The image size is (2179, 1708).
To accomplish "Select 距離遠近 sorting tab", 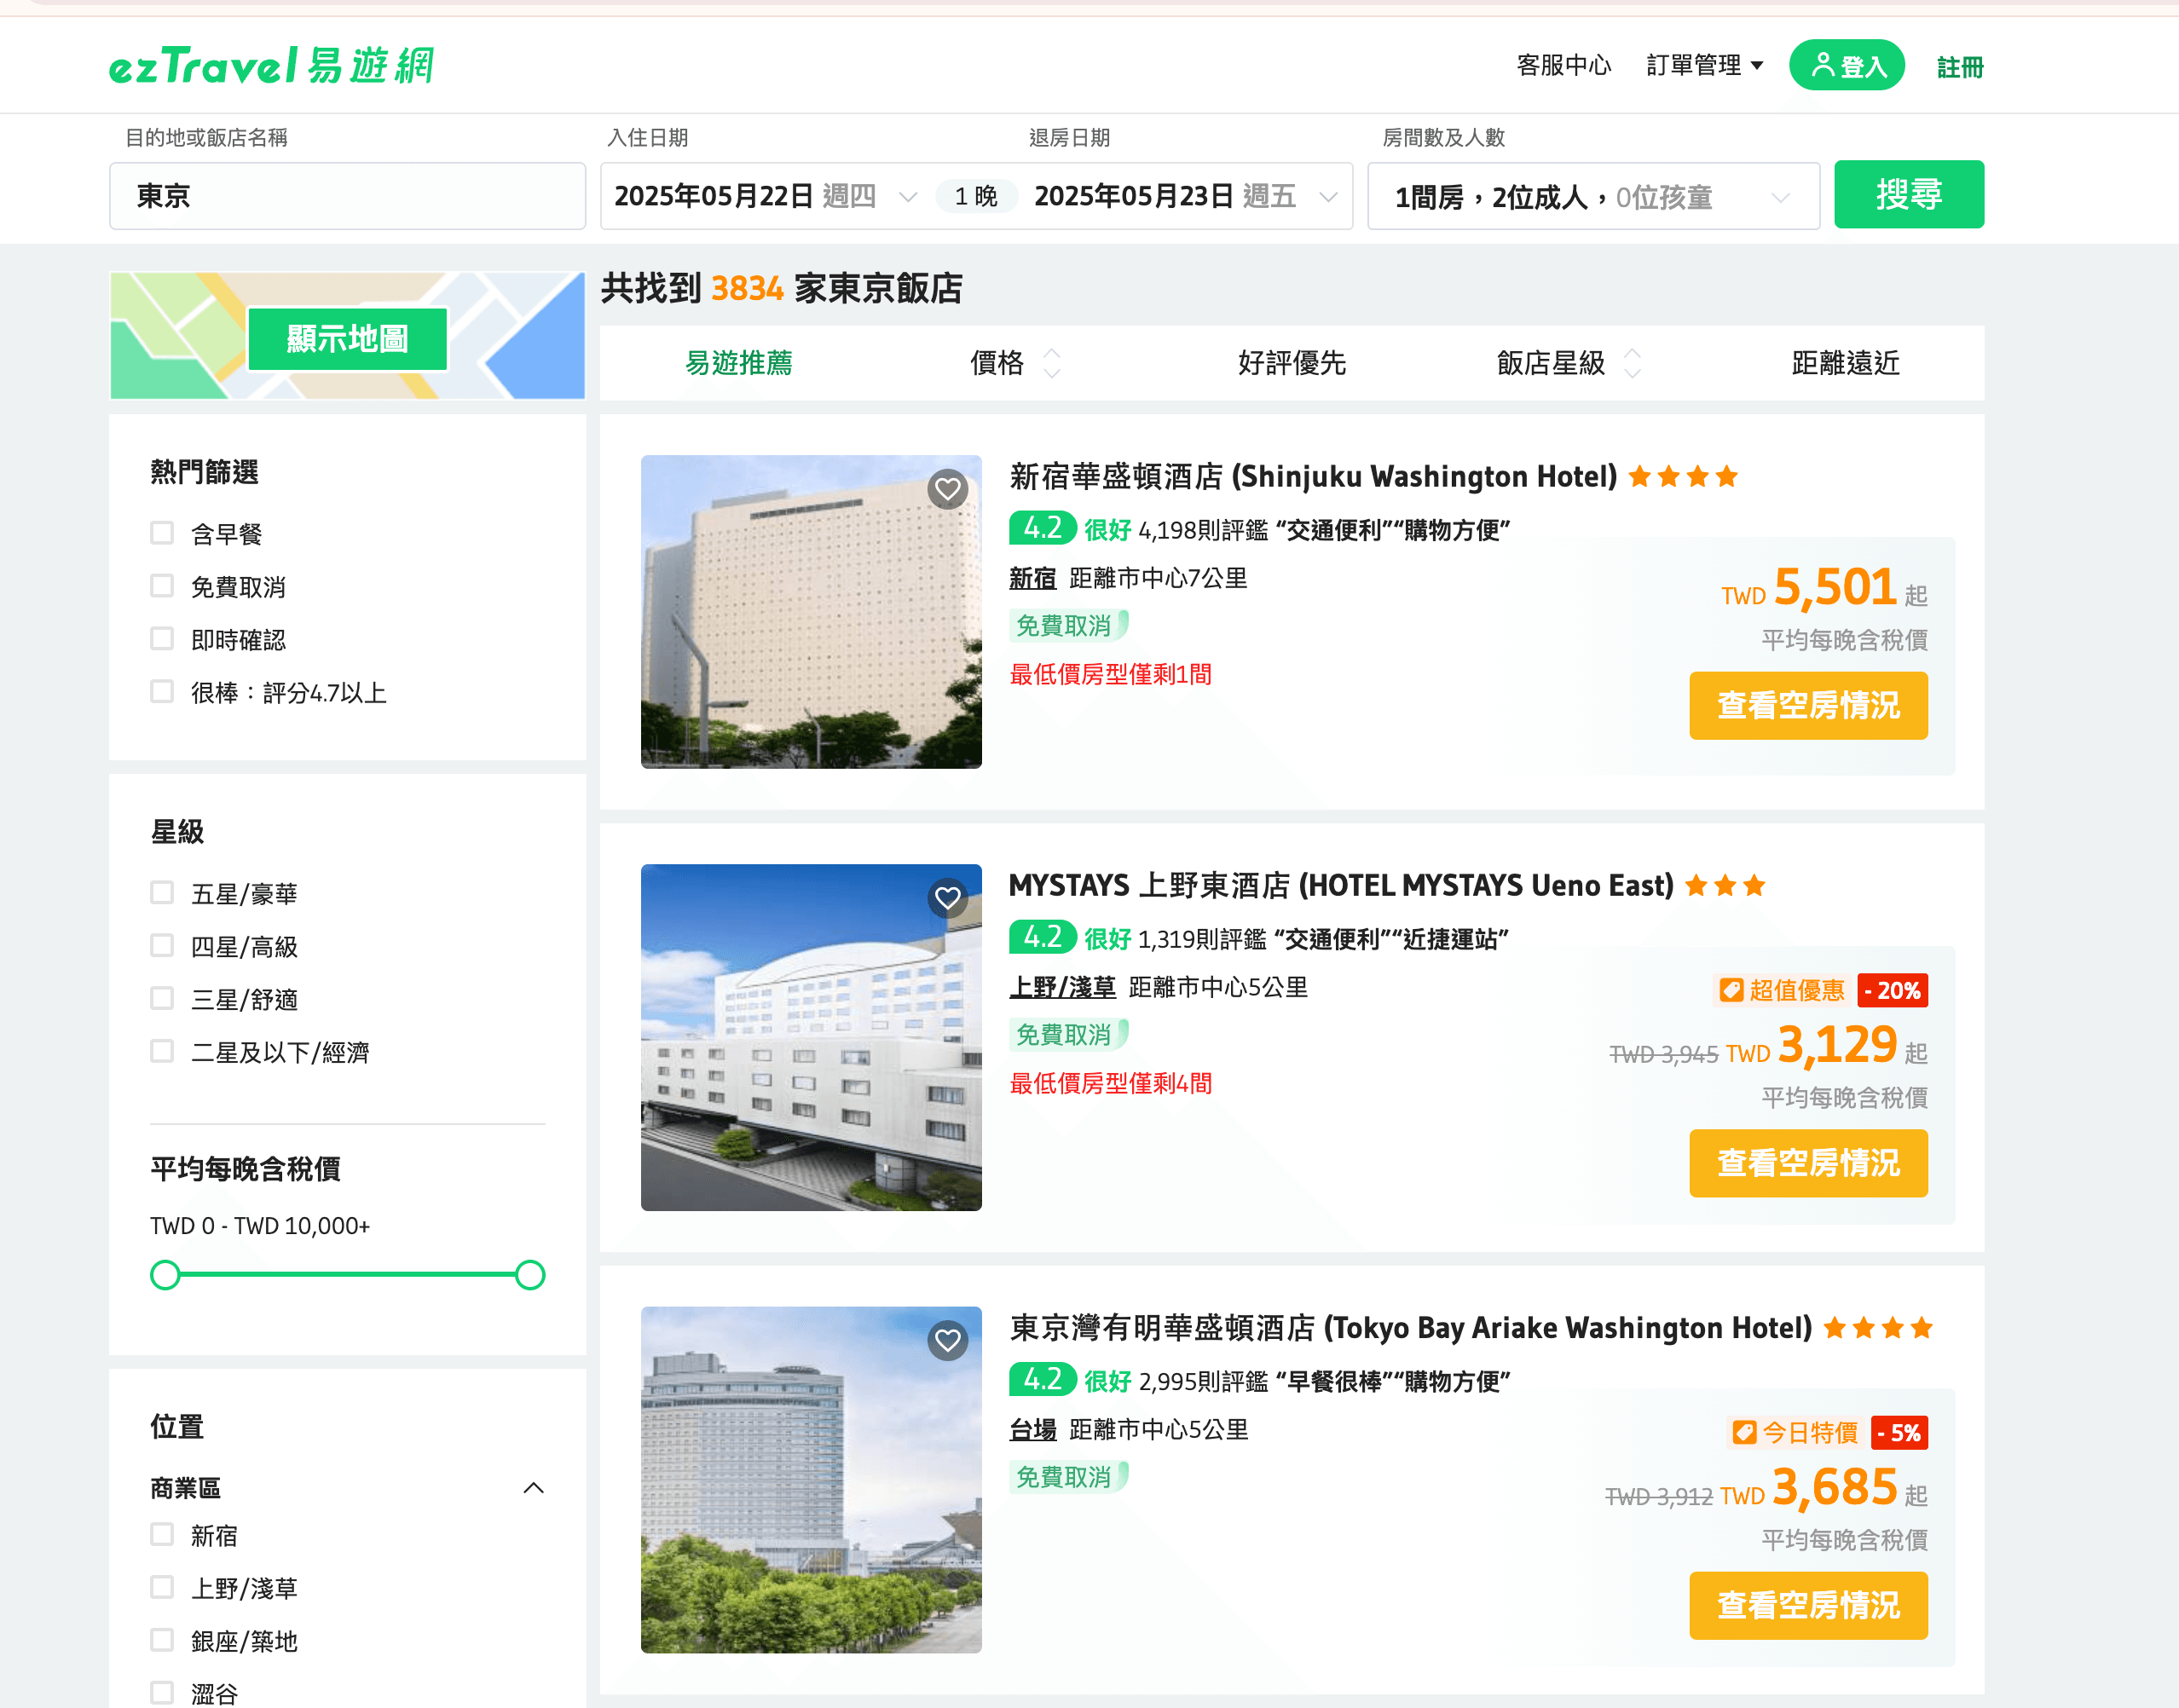I will tap(1844, 363).
